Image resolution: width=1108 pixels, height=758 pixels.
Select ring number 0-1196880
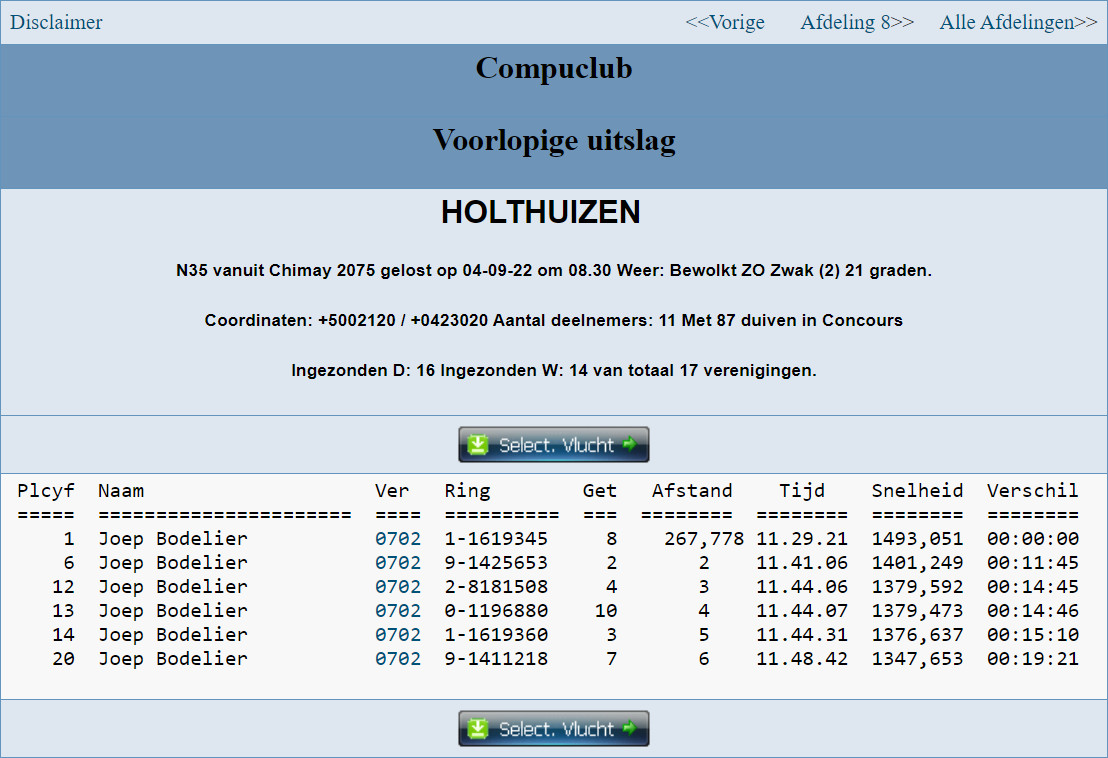click(496, 611)
